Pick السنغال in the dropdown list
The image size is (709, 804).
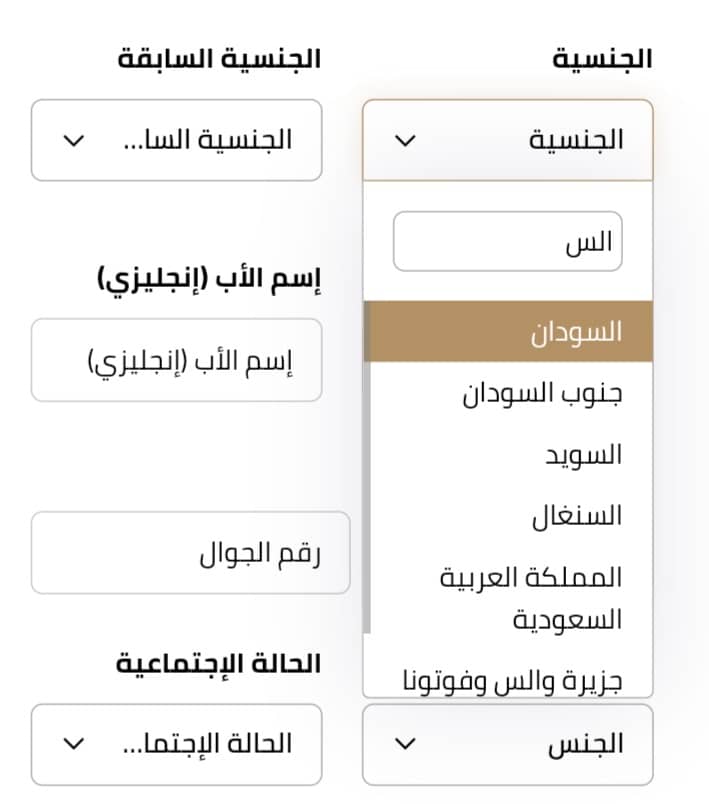point(510,516)
